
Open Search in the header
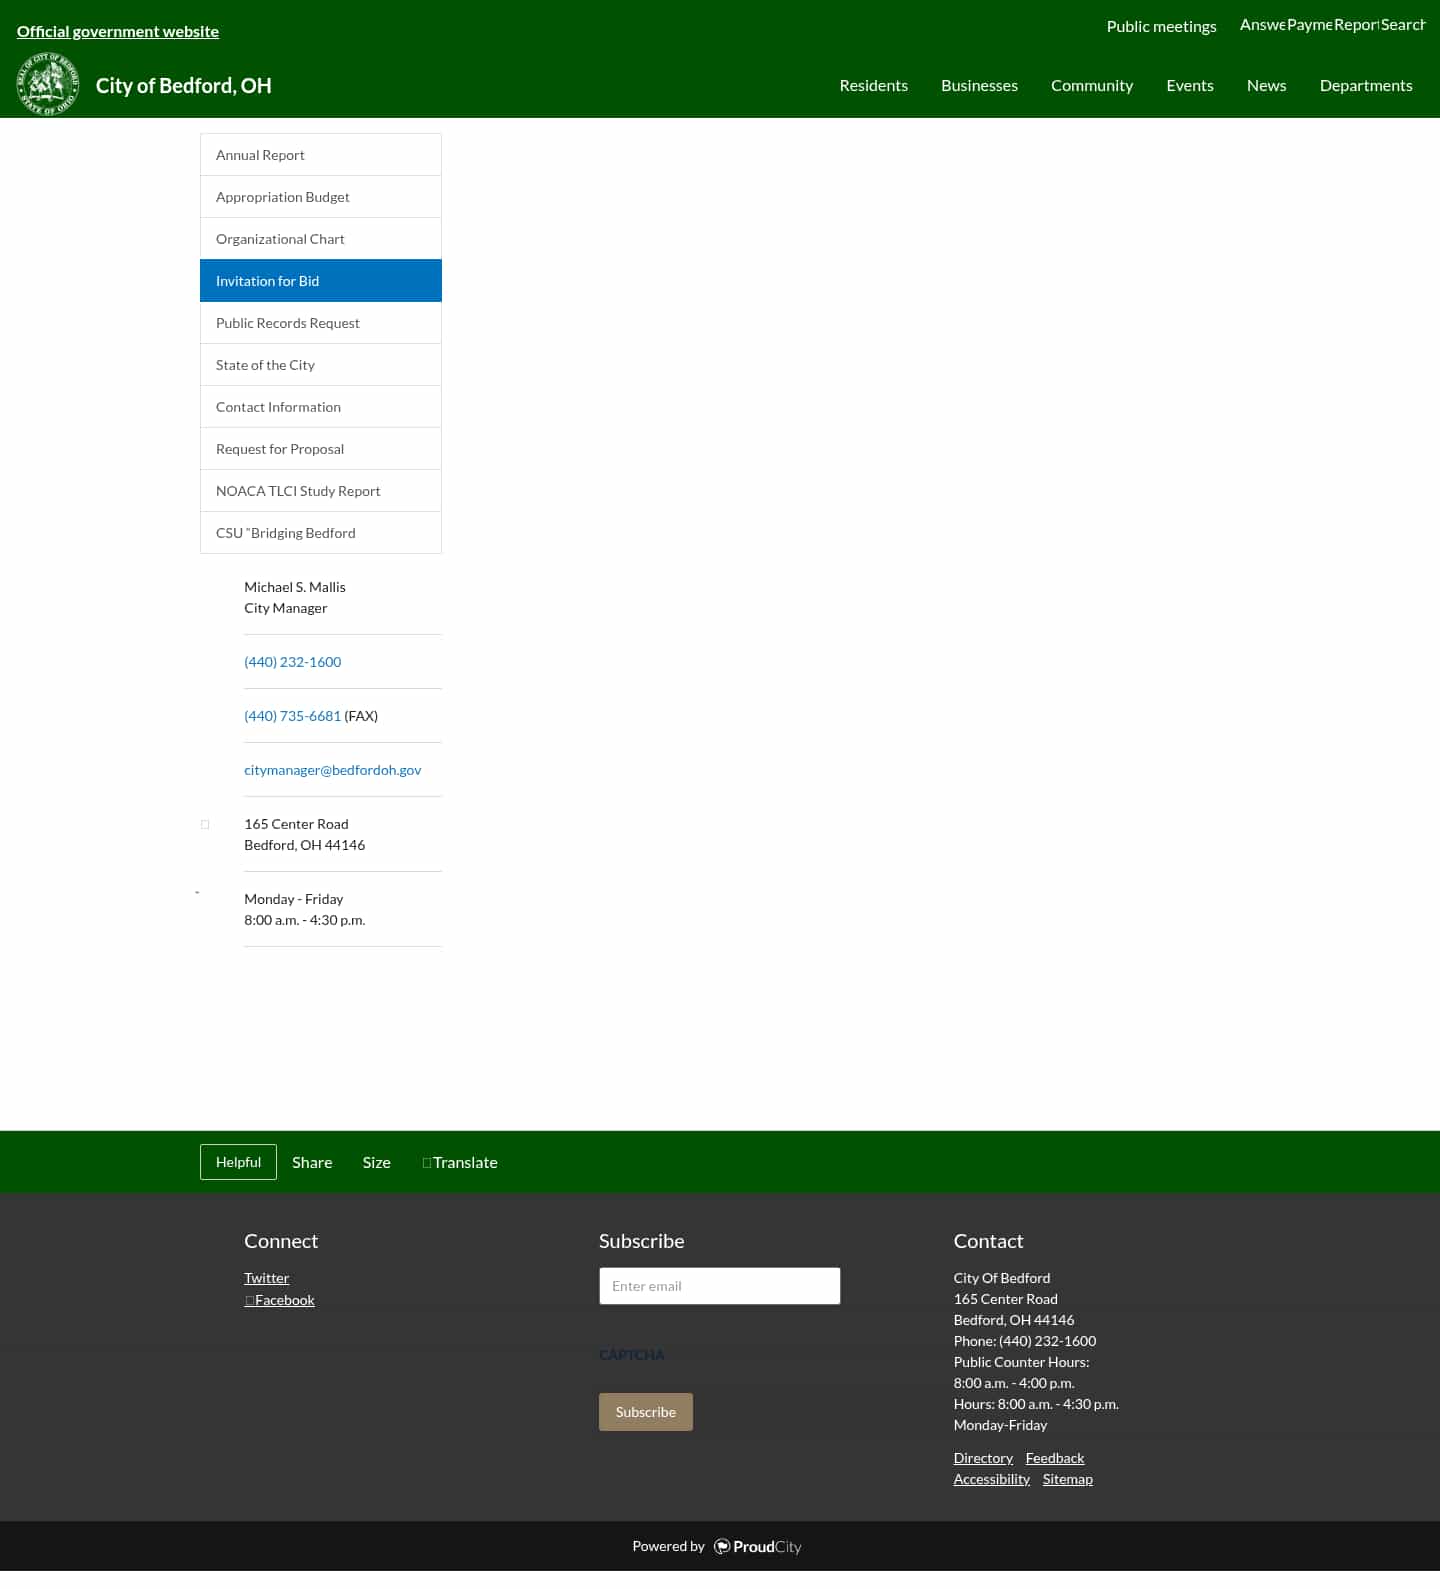point(1403,24)
